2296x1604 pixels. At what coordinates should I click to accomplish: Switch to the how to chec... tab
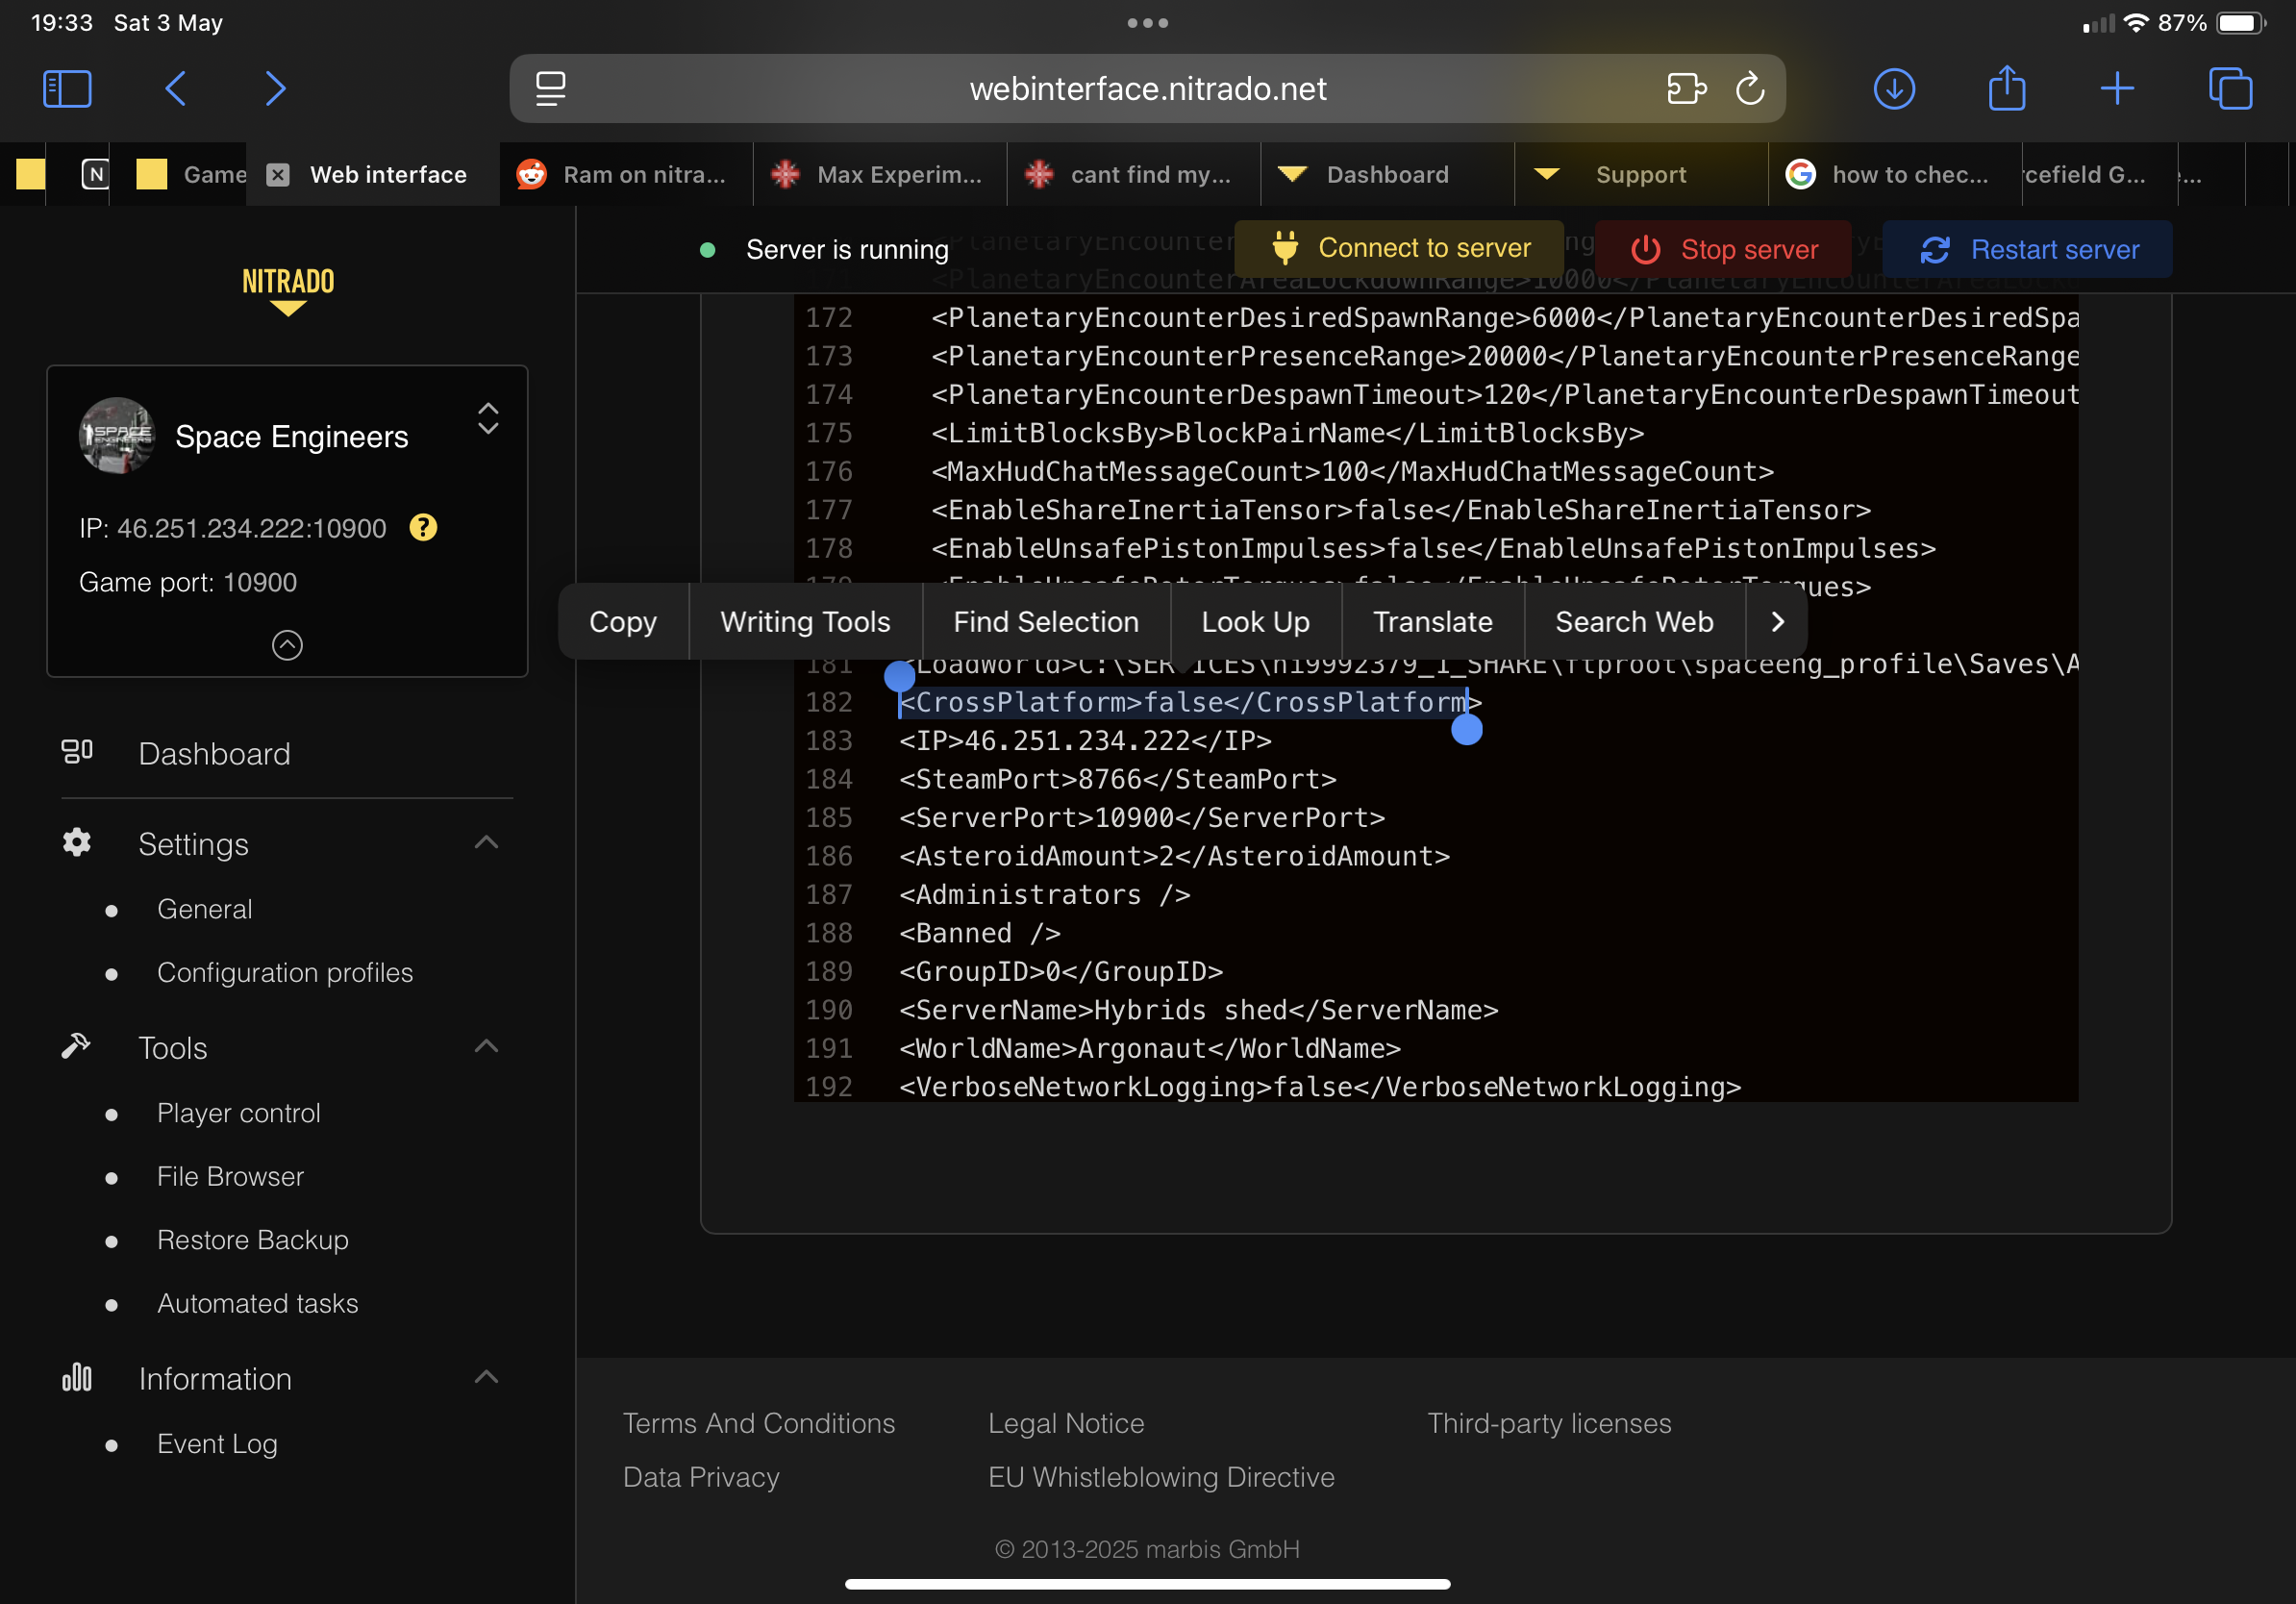pyautogui.click(x=1895, y=175)
